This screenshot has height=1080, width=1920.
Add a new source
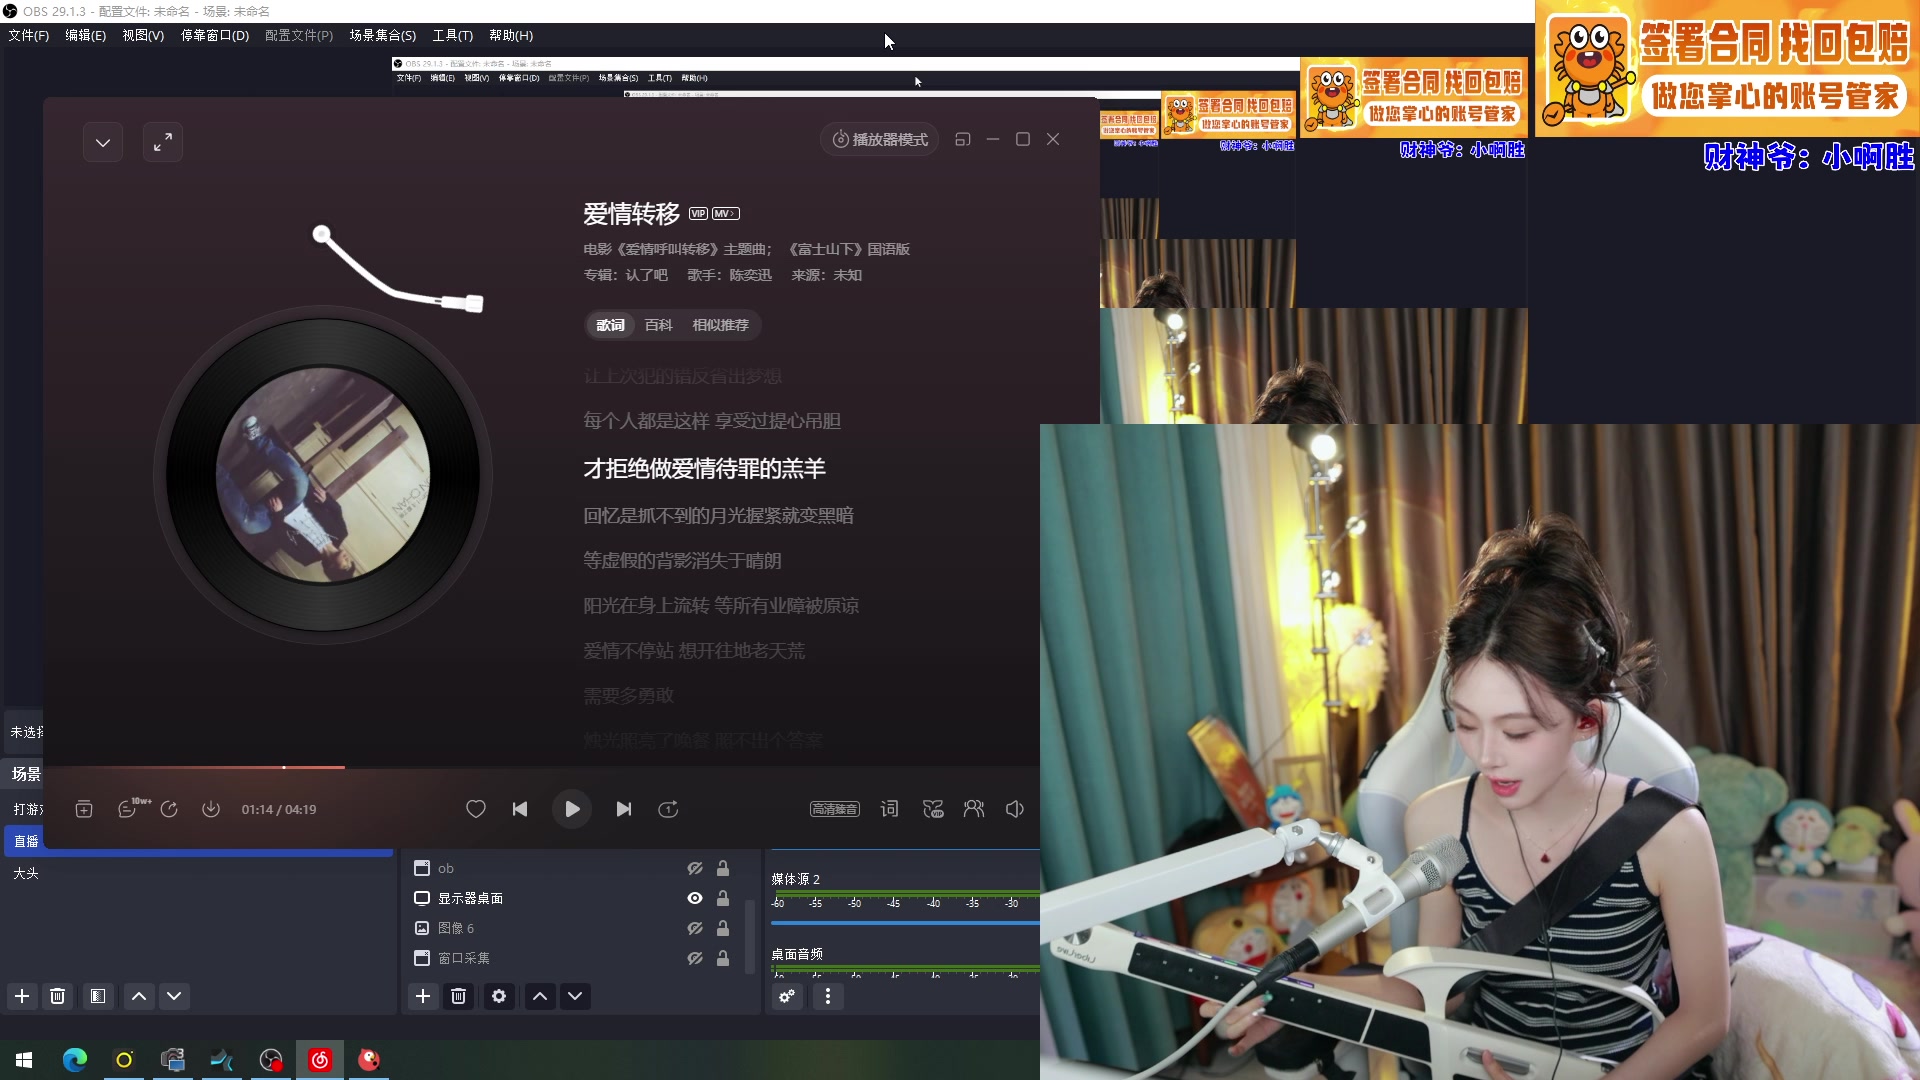[423, 996]
